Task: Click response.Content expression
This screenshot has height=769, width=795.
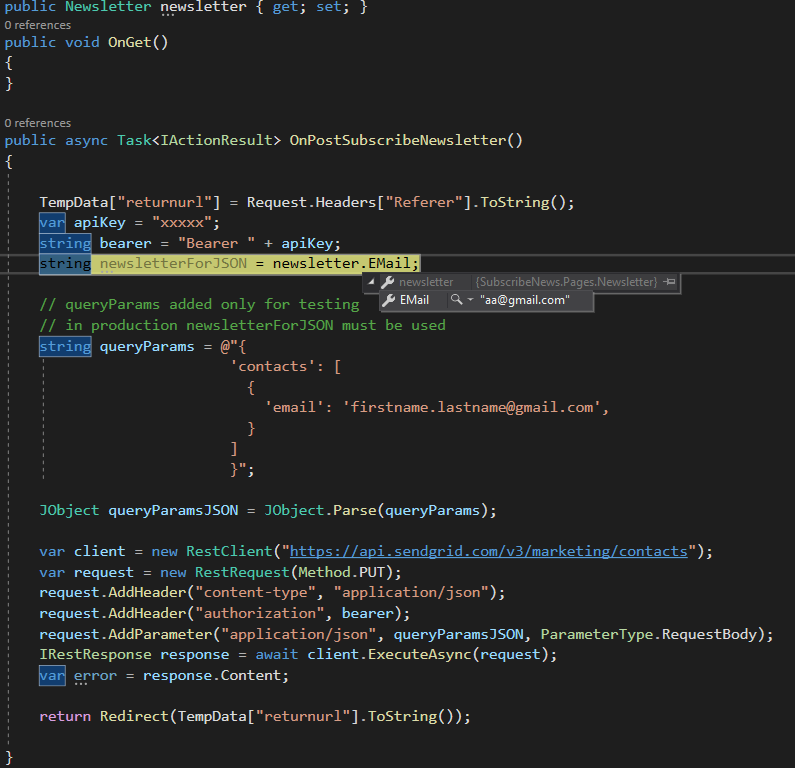Action: 212,676
